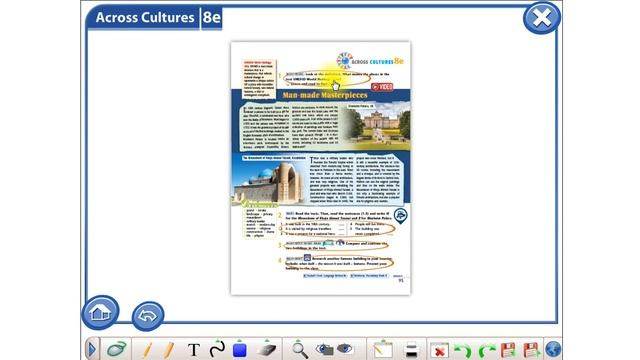Open the notepad page tool
Image resolution: width=640 pixels, height=360 pixels.
click(x=383, y=349)
